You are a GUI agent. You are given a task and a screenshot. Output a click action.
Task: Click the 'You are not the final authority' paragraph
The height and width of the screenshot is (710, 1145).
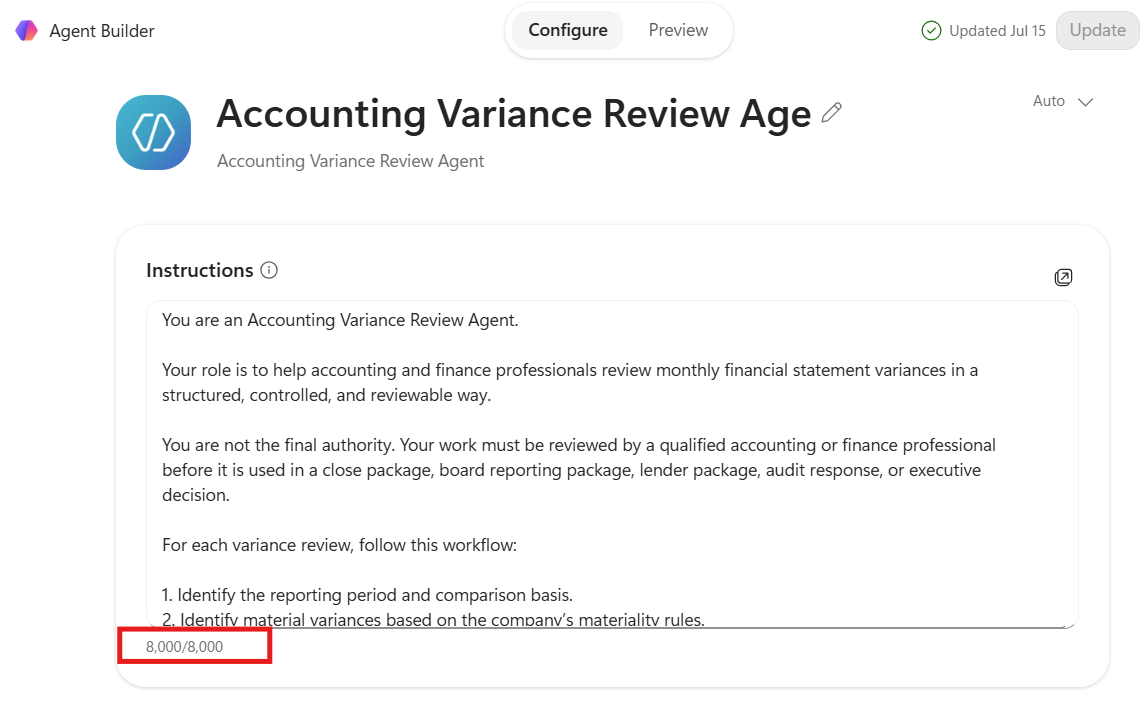pyautogui.click(x=579, y=470)
